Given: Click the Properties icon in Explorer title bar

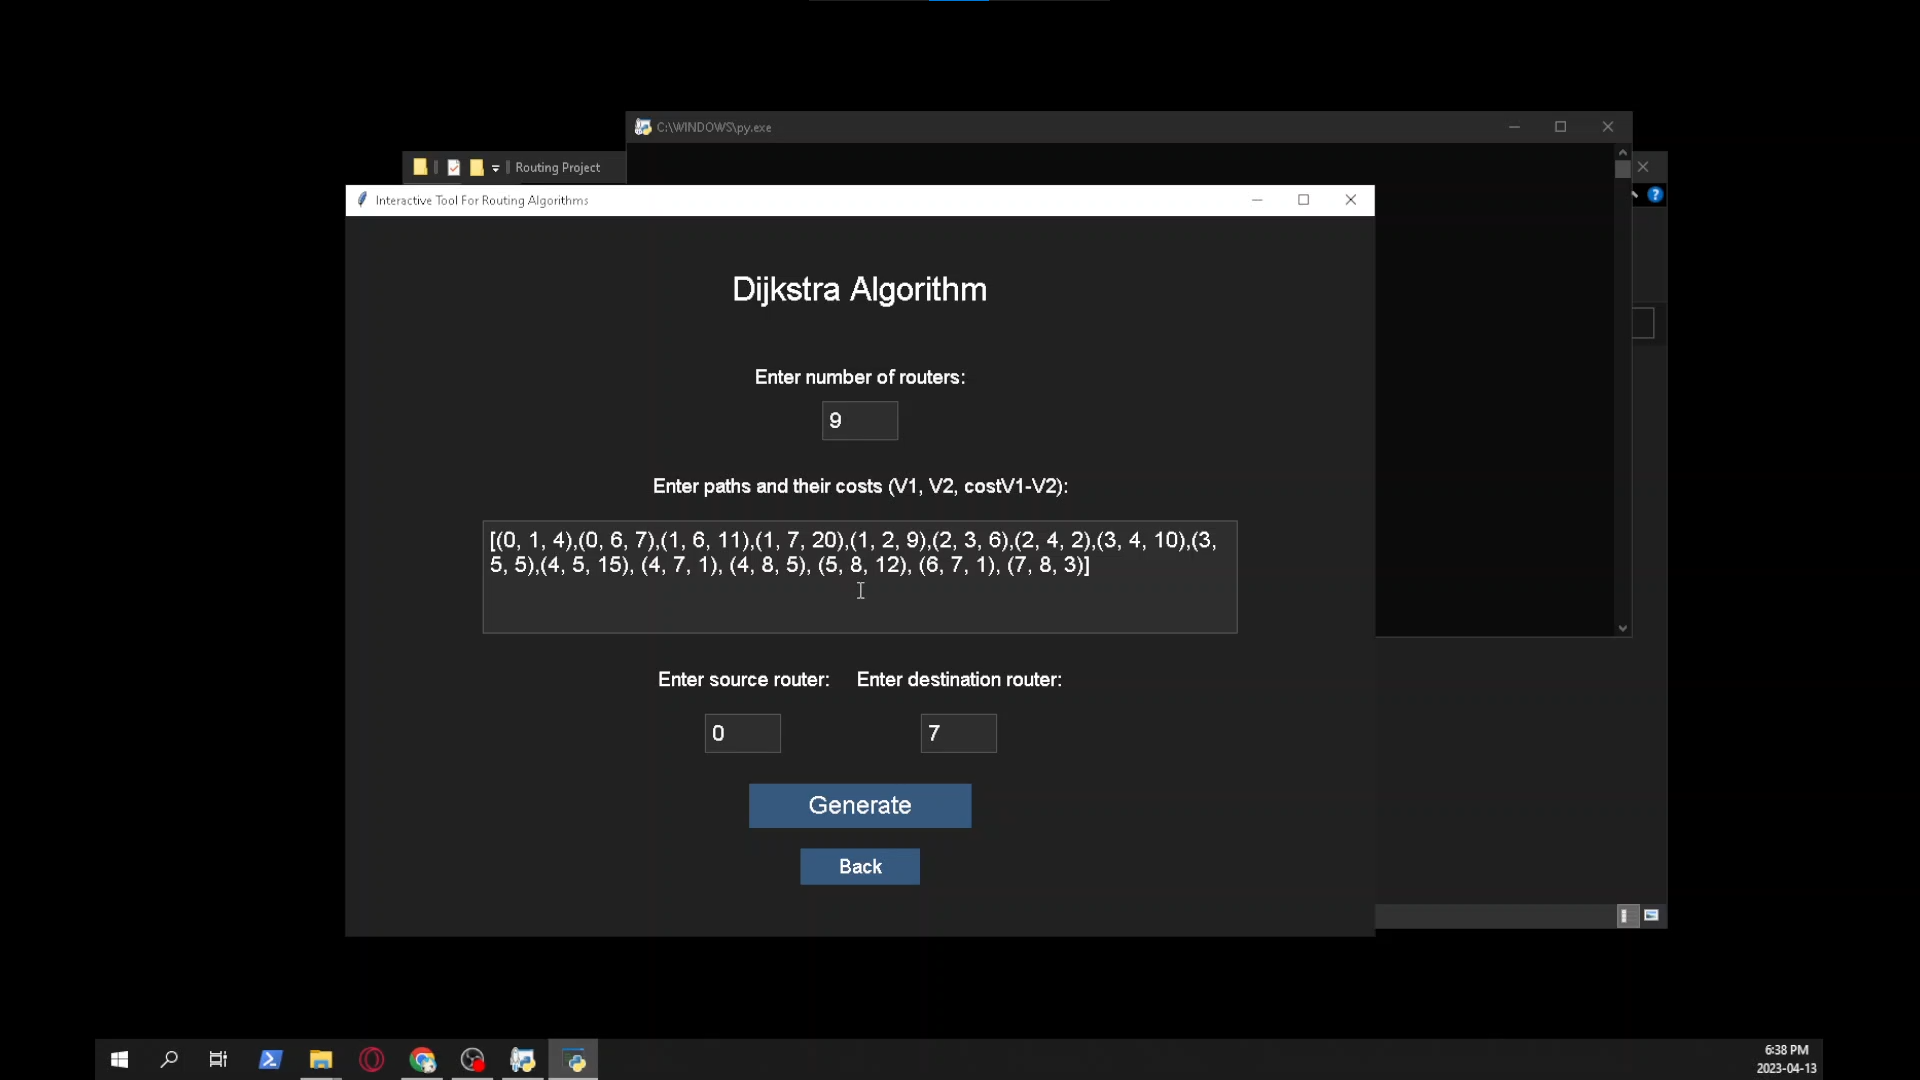Looking at the screenshot, I should pyautogui.click(x=453, y=168).
